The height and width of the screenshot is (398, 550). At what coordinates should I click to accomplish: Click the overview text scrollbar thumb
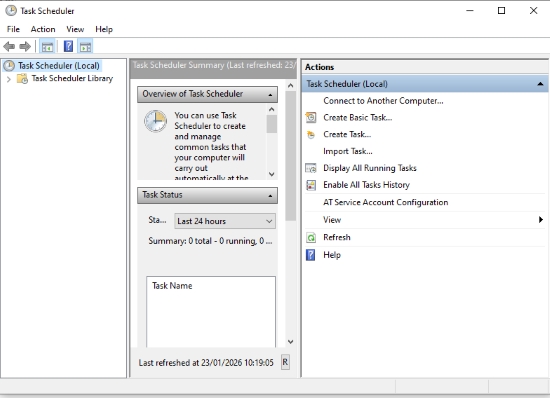(x=271, y=124)
